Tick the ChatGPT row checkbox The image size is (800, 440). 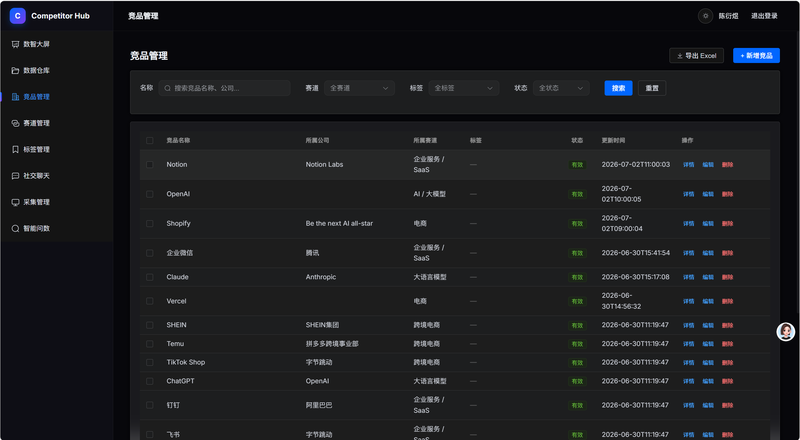pos(149,381)
